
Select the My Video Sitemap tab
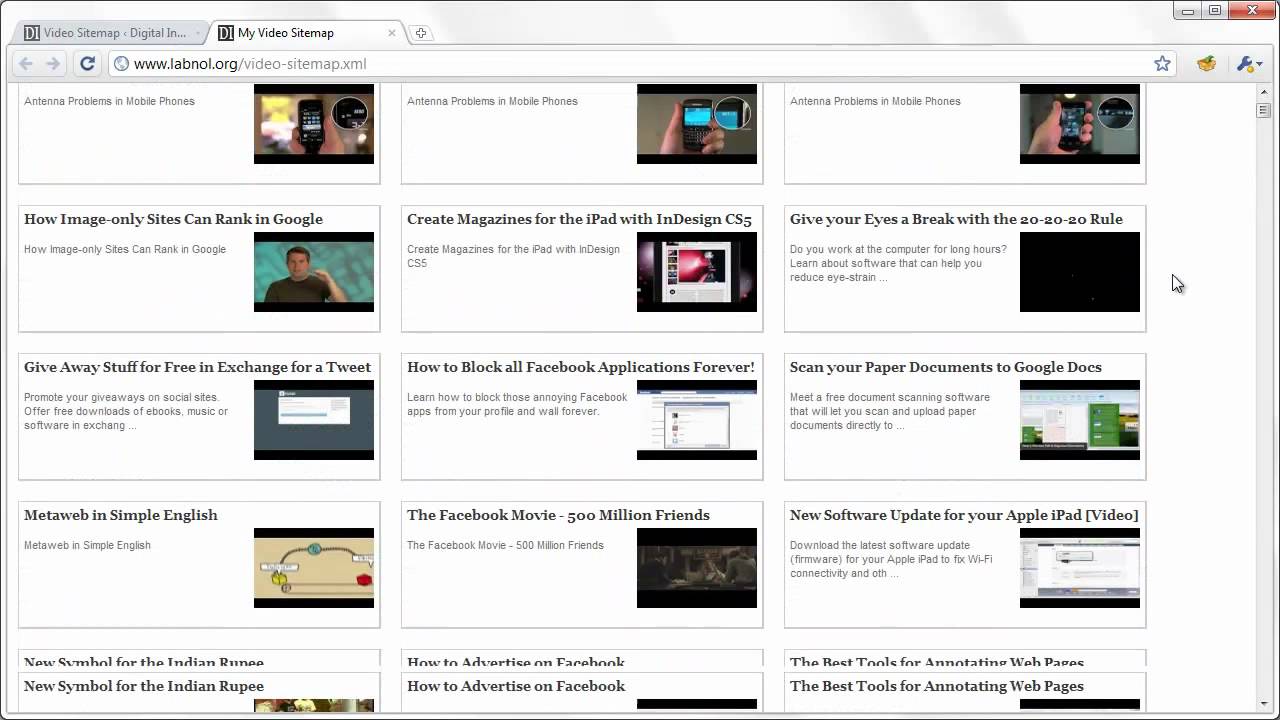pos(305,33)
